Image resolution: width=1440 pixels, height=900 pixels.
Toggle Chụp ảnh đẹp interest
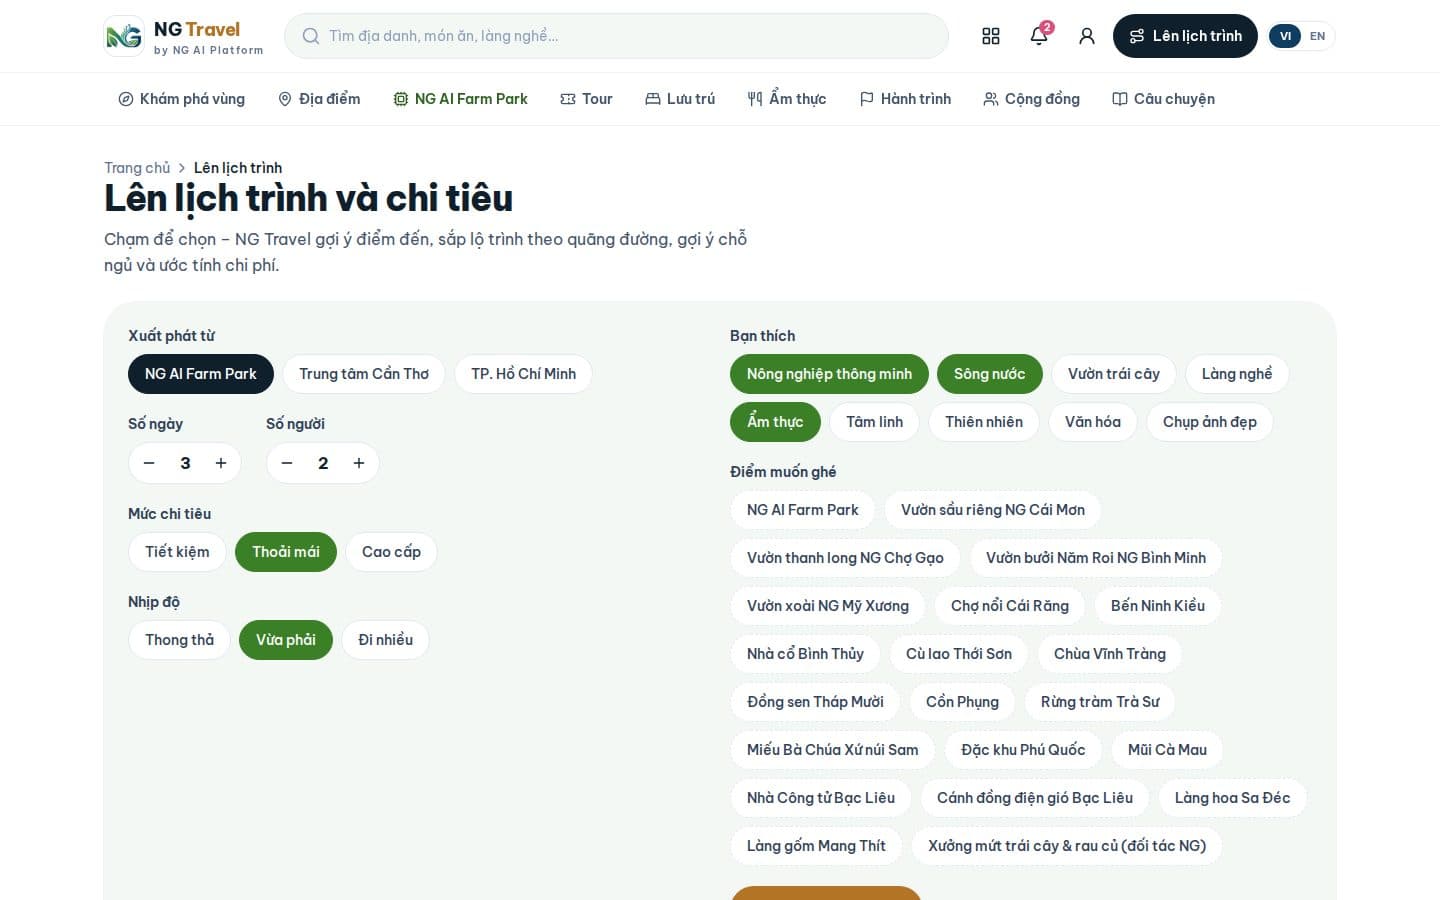click(x=1210, y=422)
